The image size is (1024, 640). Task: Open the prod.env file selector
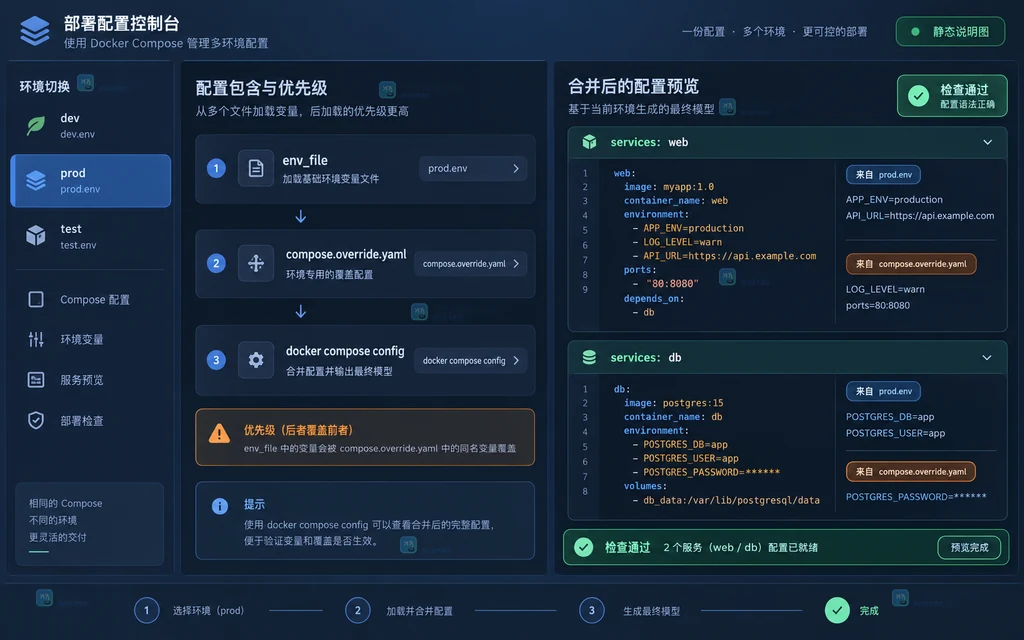[473, 168]
